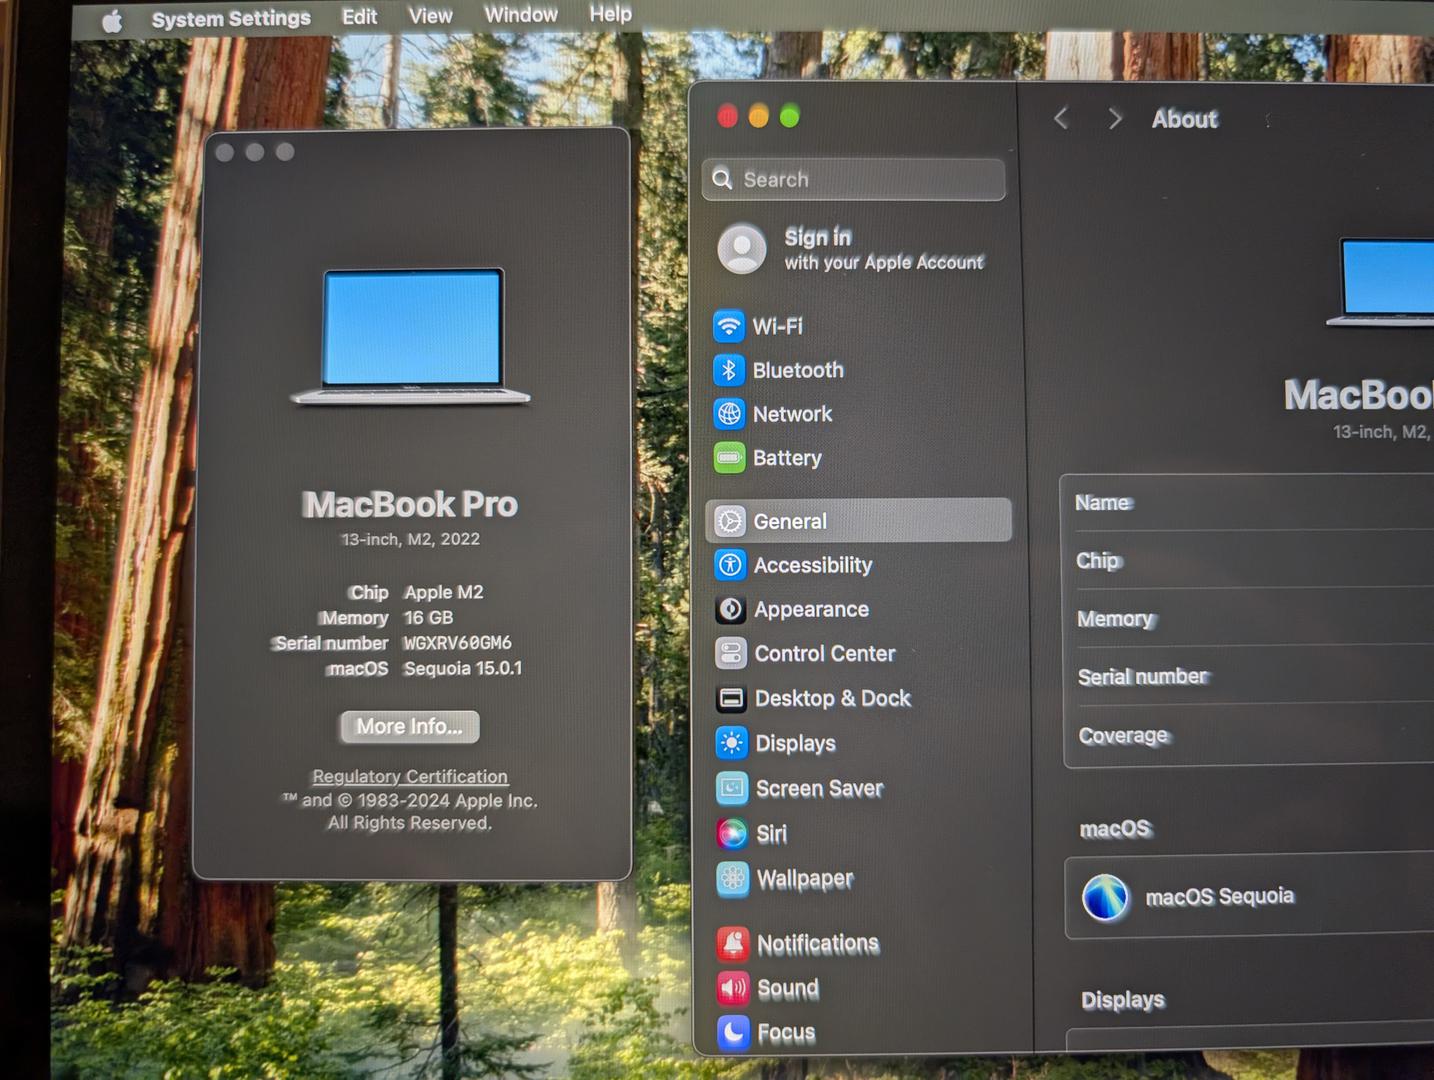Click the Desktop & Dock icon
Viewport: 1434px width, 1080px height.
pyautogui.click(x=731, y=698)
